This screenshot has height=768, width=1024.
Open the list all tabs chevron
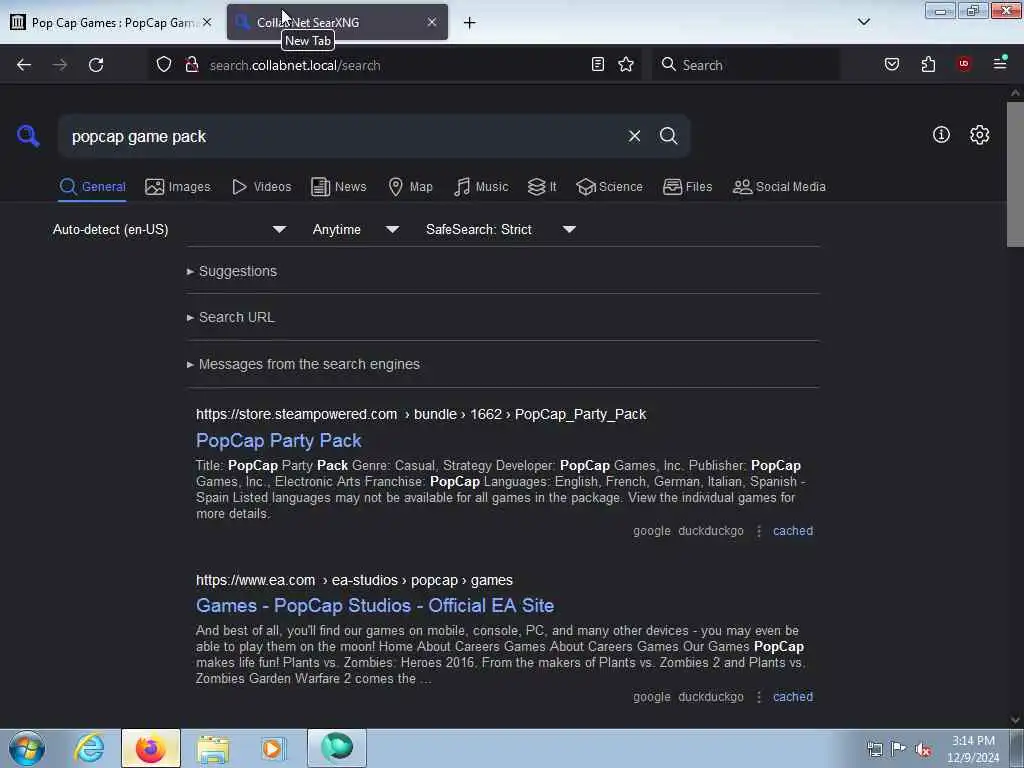click(x=863, y=22)
